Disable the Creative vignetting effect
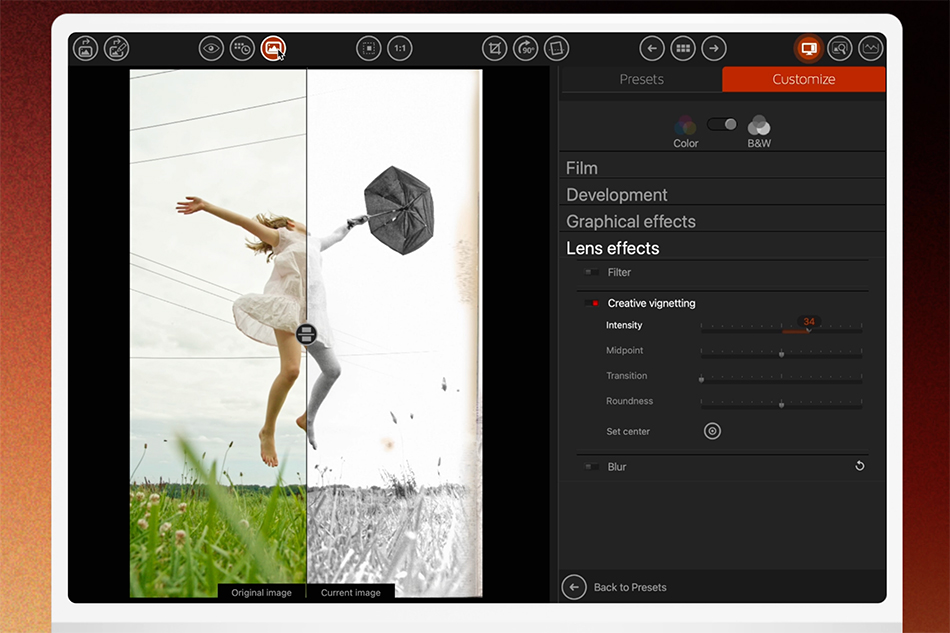 tap(593, 303)
